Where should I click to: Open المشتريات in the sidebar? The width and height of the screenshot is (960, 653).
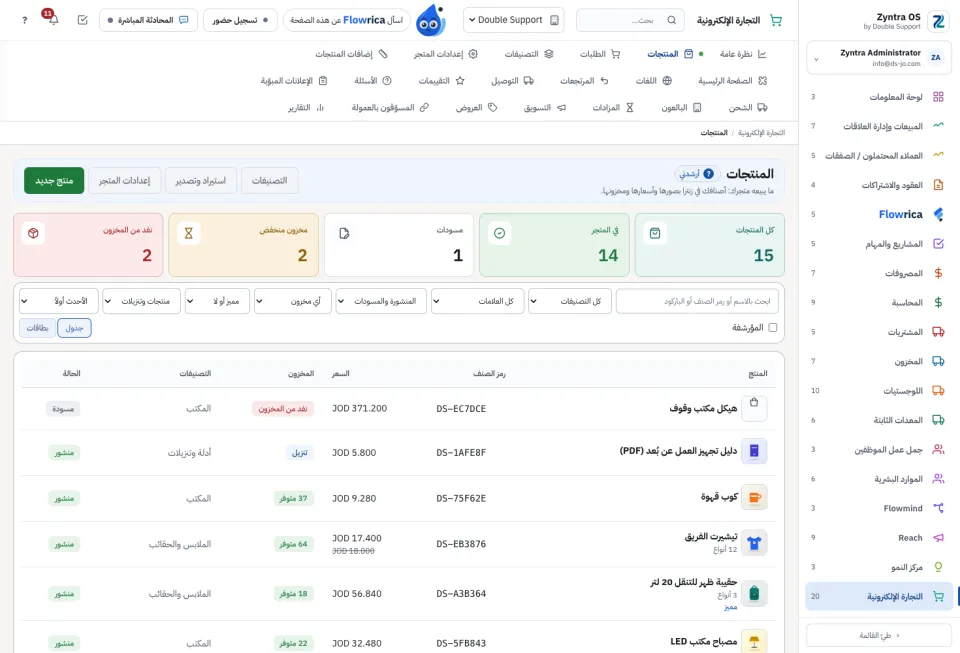click(x=879, y=332)
